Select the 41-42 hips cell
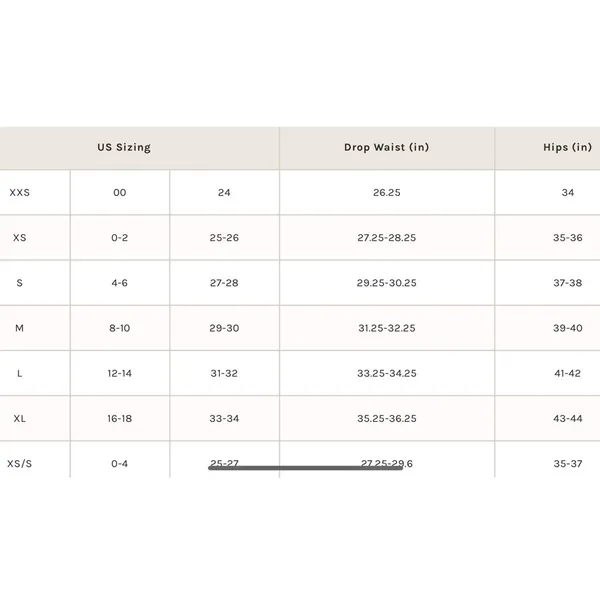Image resolution: width=600 pixels, height=600 pixels. (568, 373)
